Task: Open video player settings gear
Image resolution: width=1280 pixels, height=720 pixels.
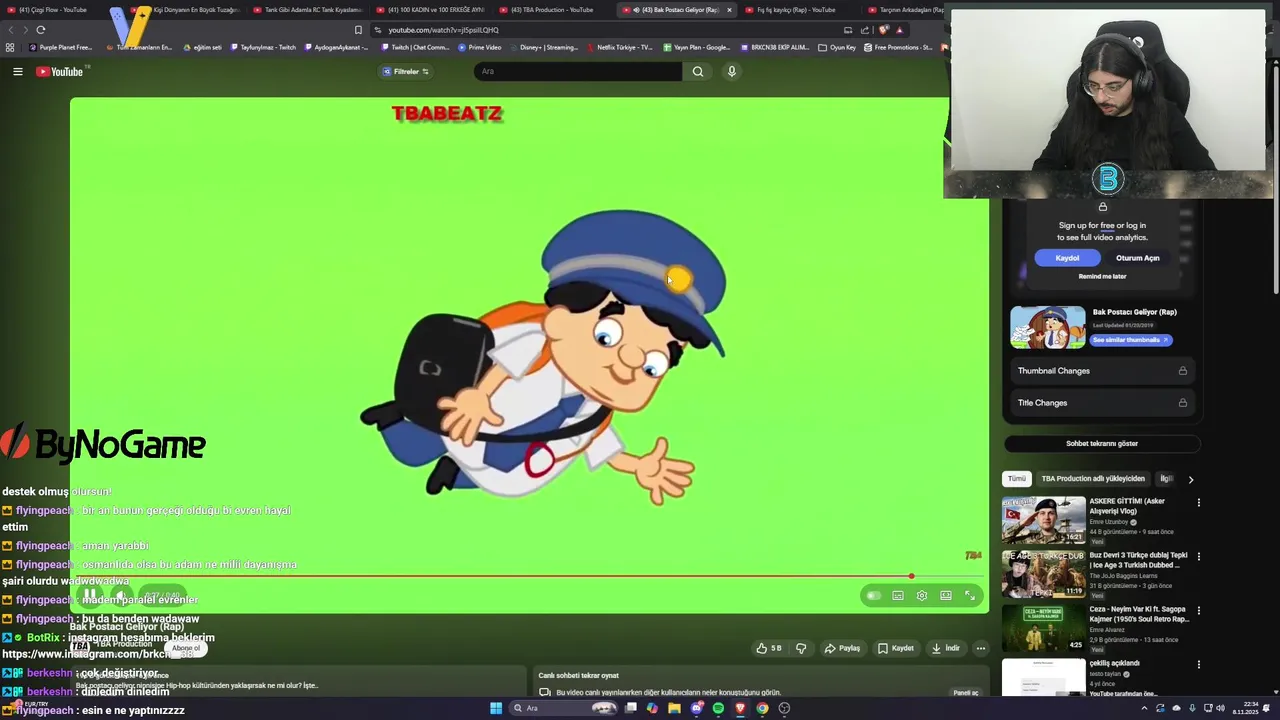Action: pyautogui.click(x=922, y=596)
